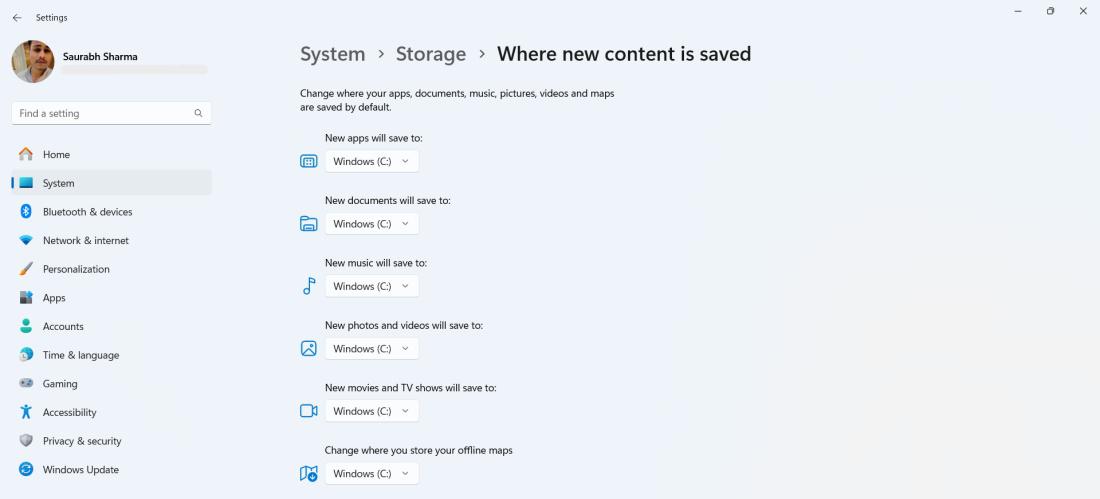
Task: Click the Storage breadcrumb link
Action: 431,54
